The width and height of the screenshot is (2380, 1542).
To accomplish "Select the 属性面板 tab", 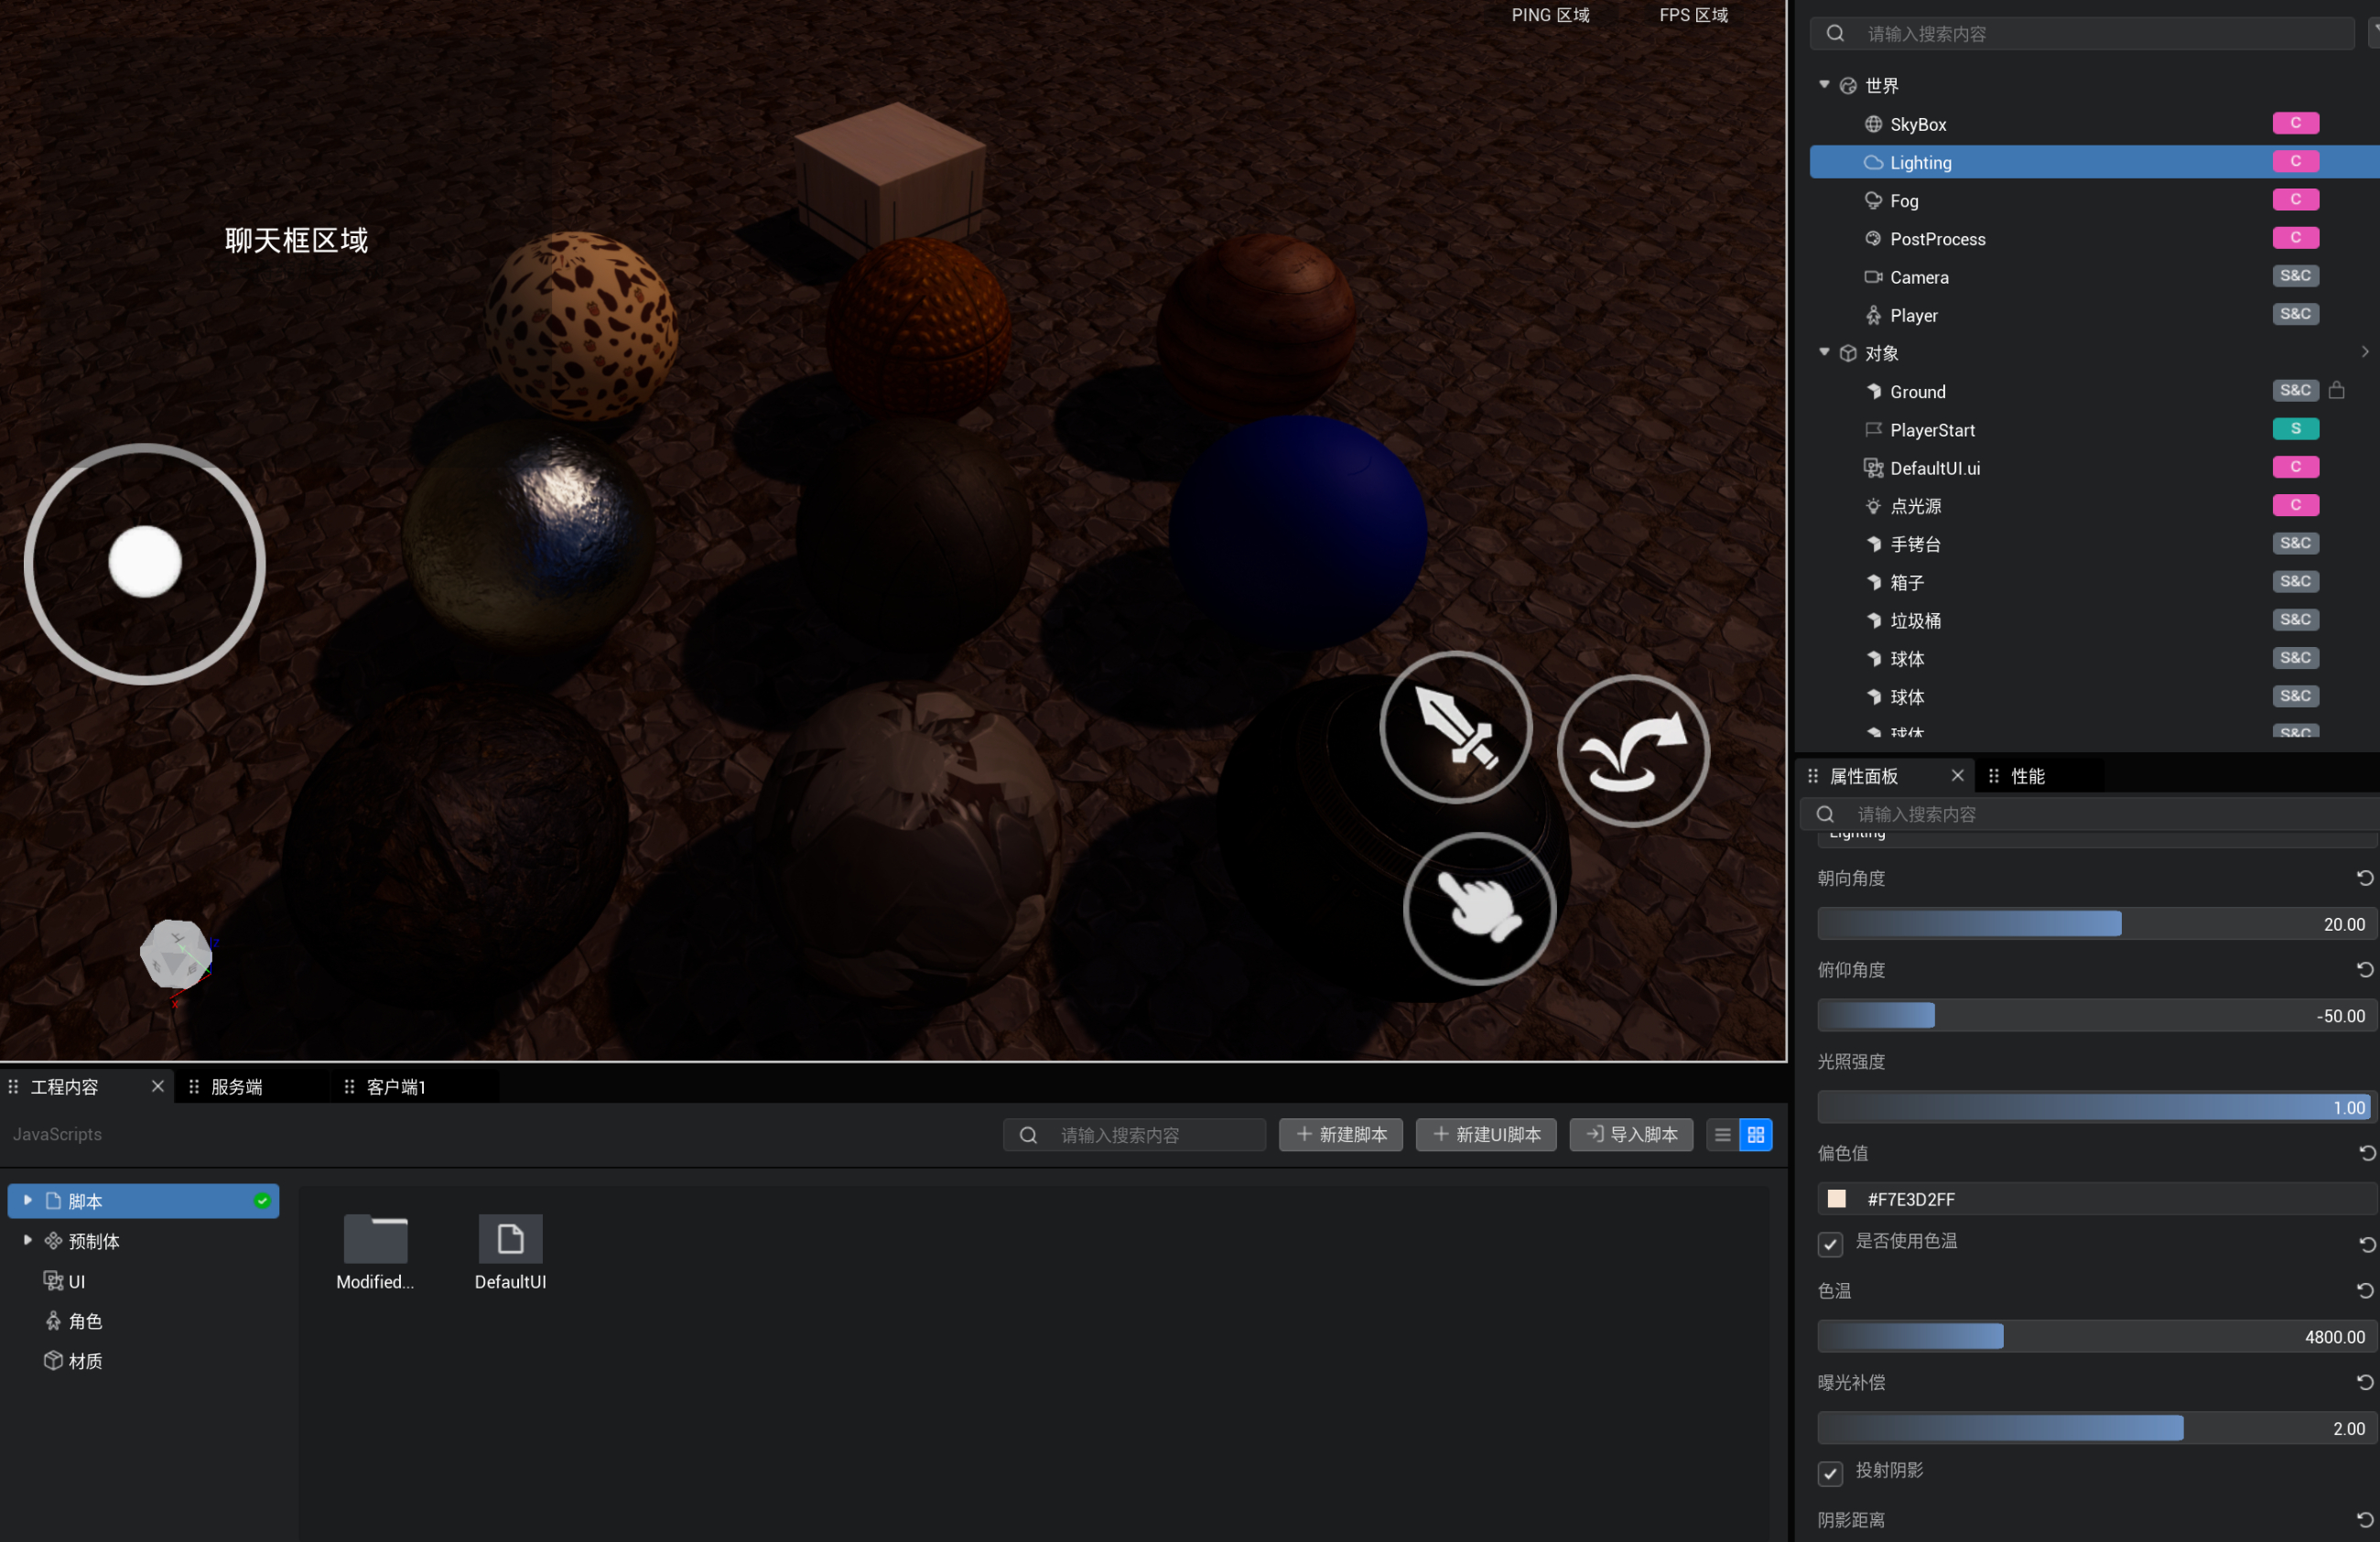I will pos(1863,776).
